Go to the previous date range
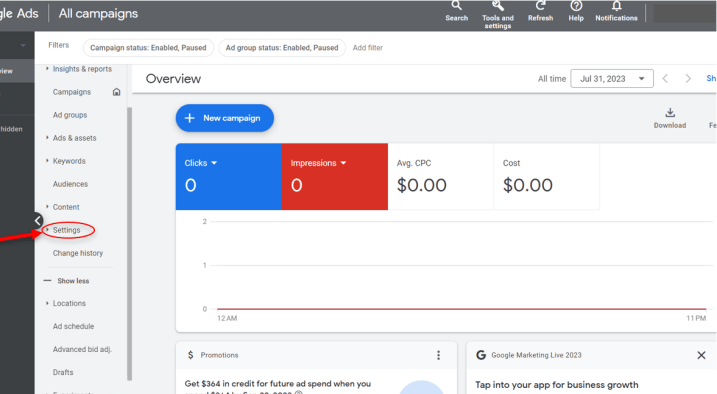The width and height of the screenshot is (717, 394). (665, 79)
